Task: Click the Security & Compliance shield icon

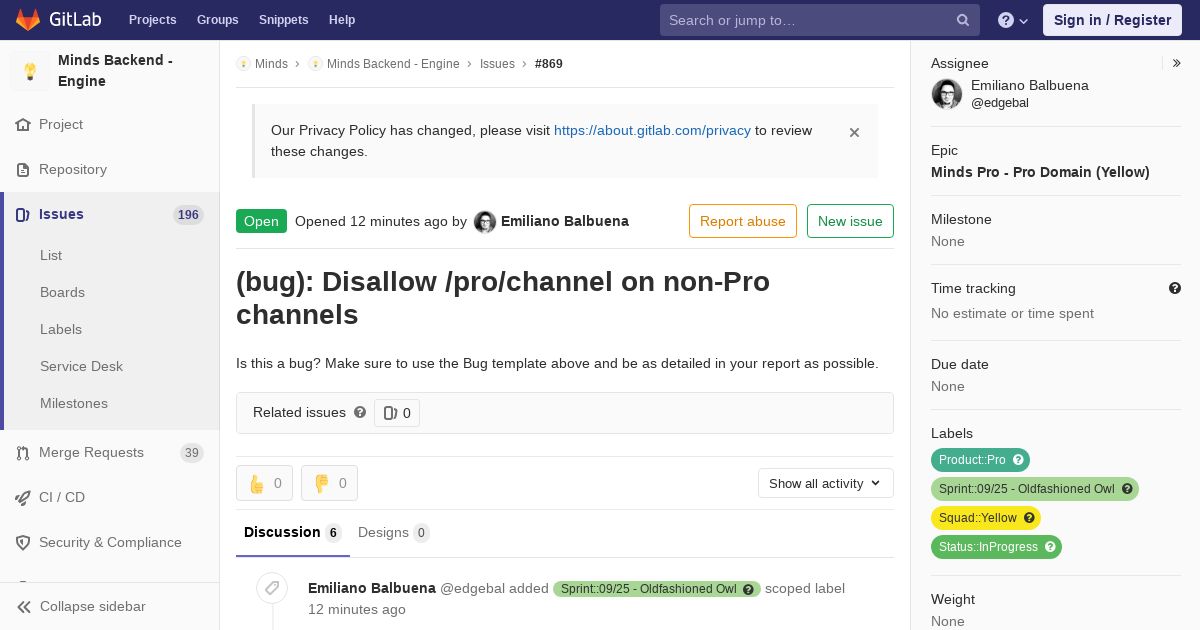Action: click(23, 543)
